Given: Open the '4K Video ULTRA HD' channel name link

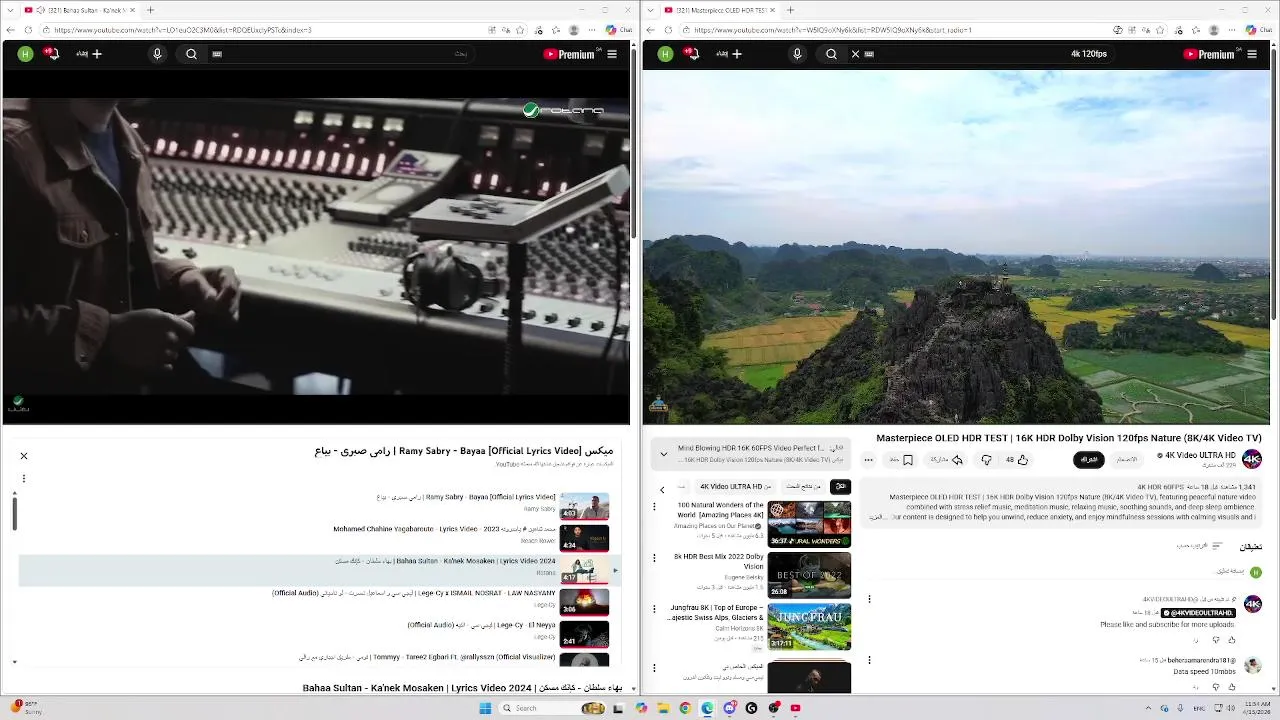Looking at the screenshot, I should 1200,455.
